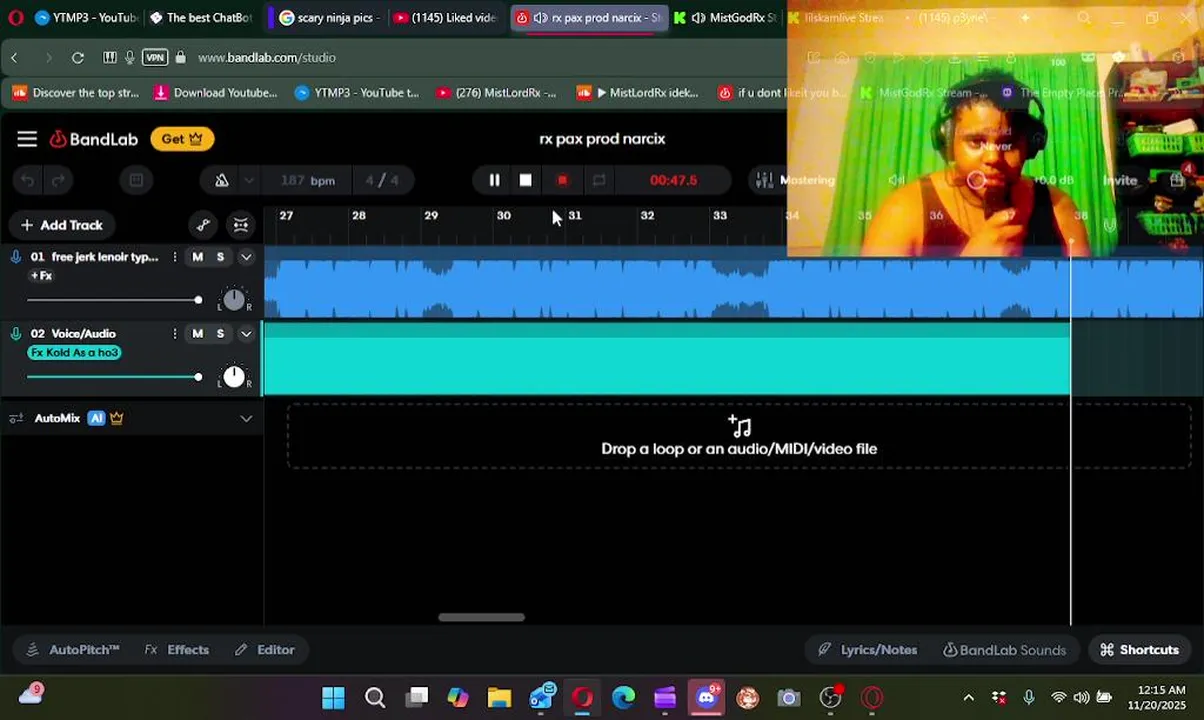Open the Fx Kold As a ho3 preset
Viewport: 1204px width, 720px height.
tap(74, 353)
